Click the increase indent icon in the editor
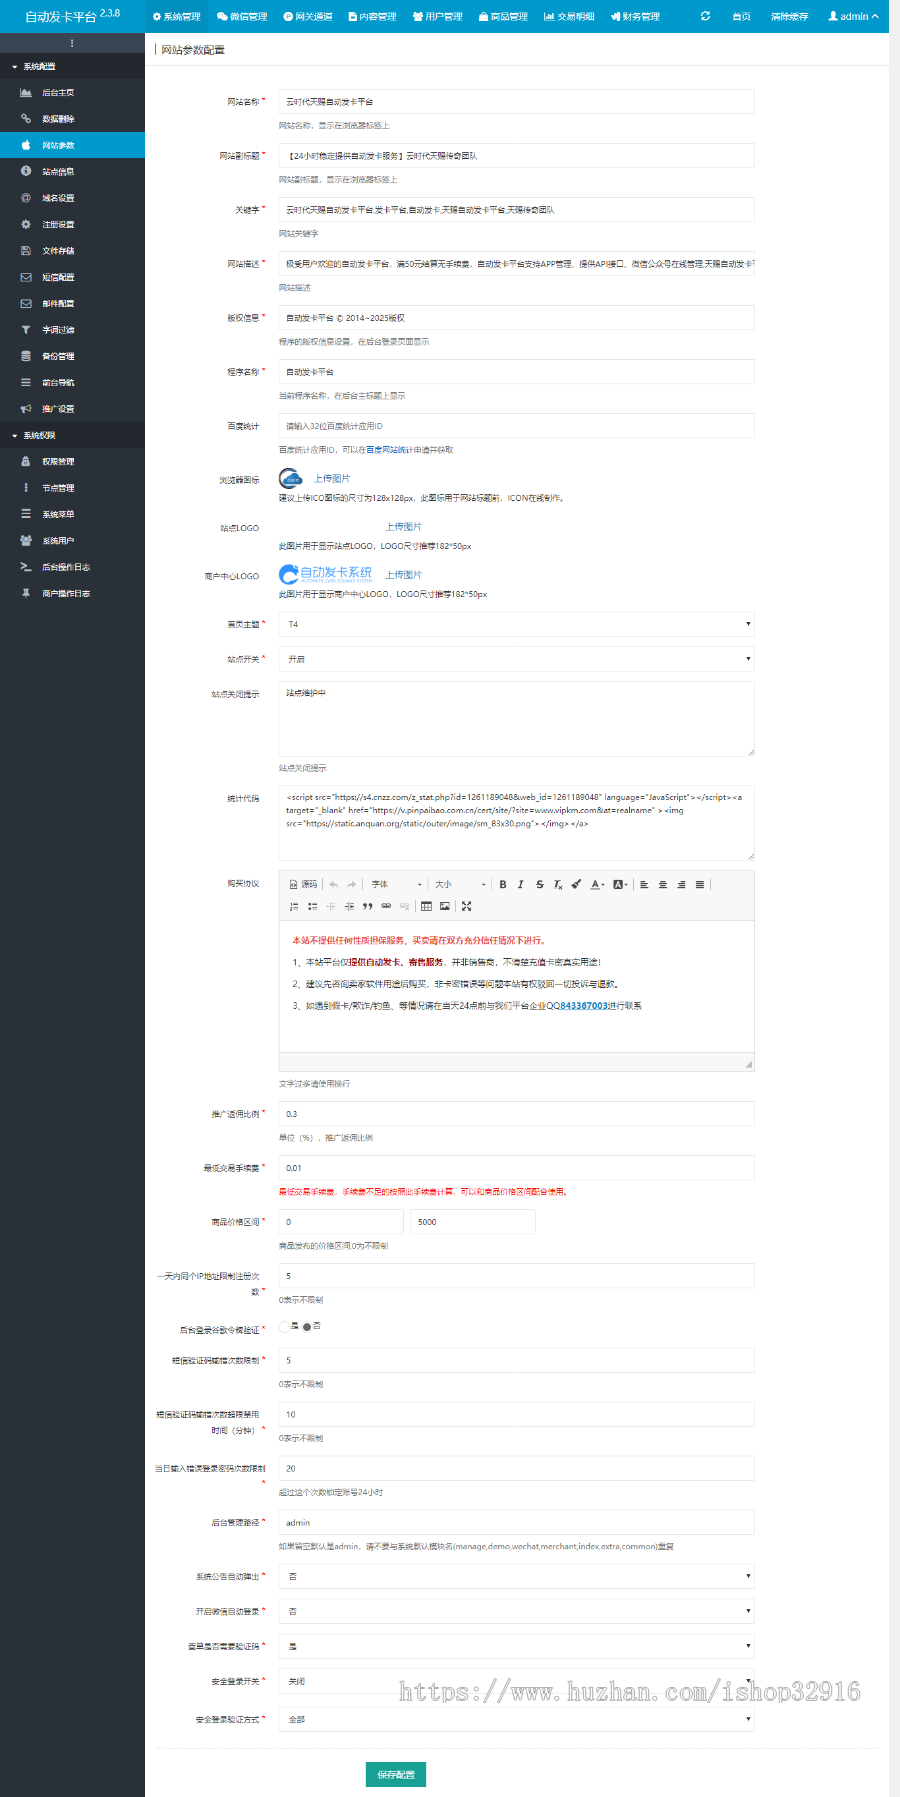Image resolution: width=900 pixels, height=1797 pixels. (349, 906)
